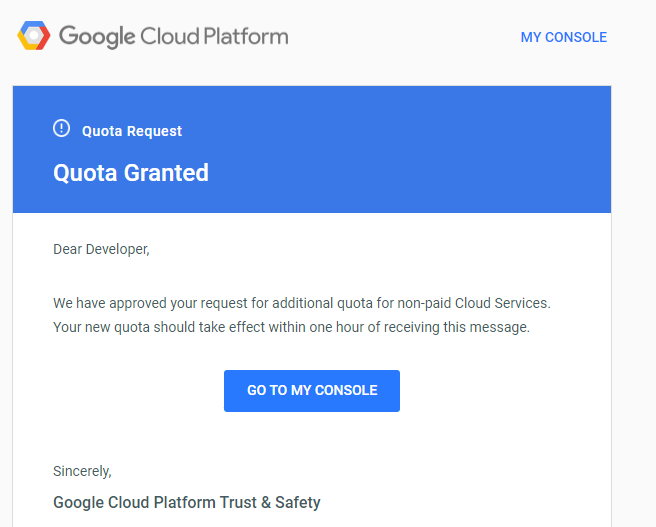The height and width of the screenshot is (527, 656).
Task: Click empty blue banner area right of heading
Action: click(x=410, y=173)
